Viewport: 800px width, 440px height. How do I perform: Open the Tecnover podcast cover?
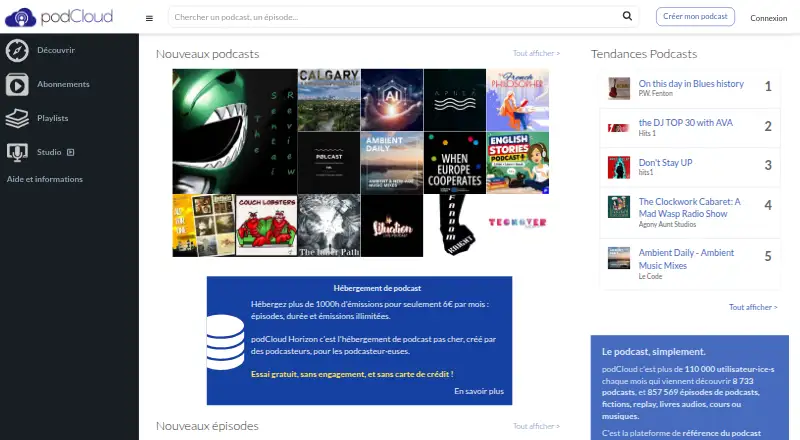517,226
